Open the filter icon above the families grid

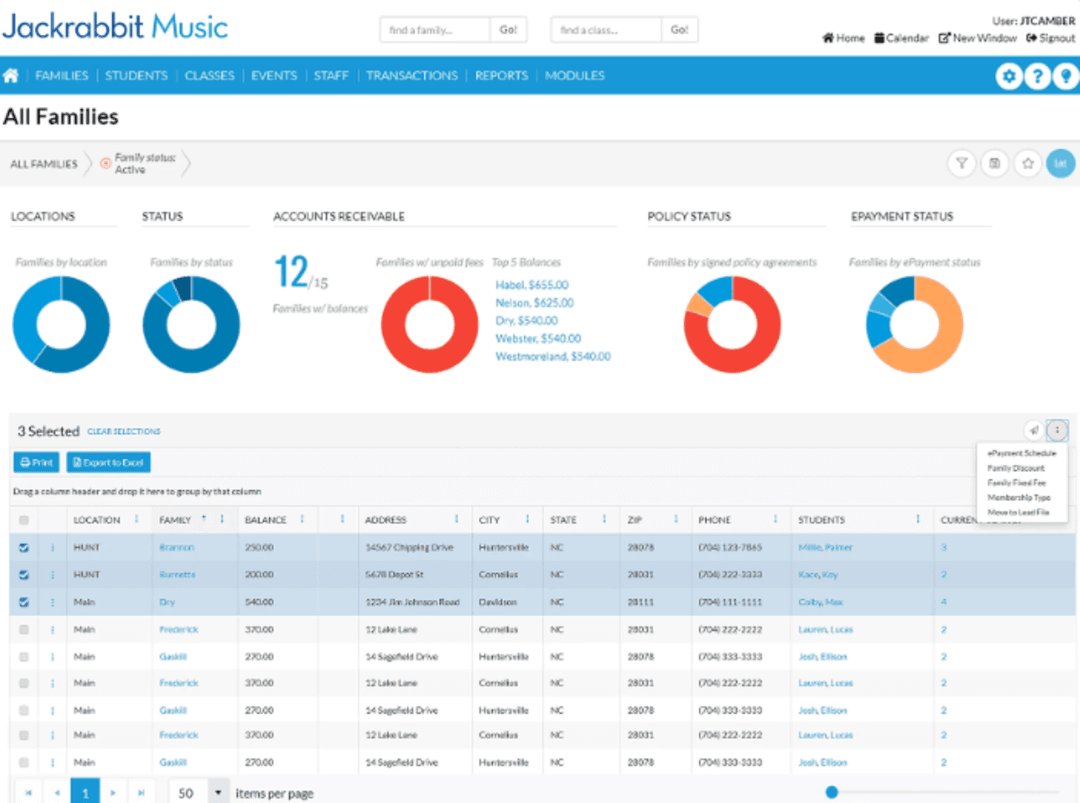click(962, 163)
